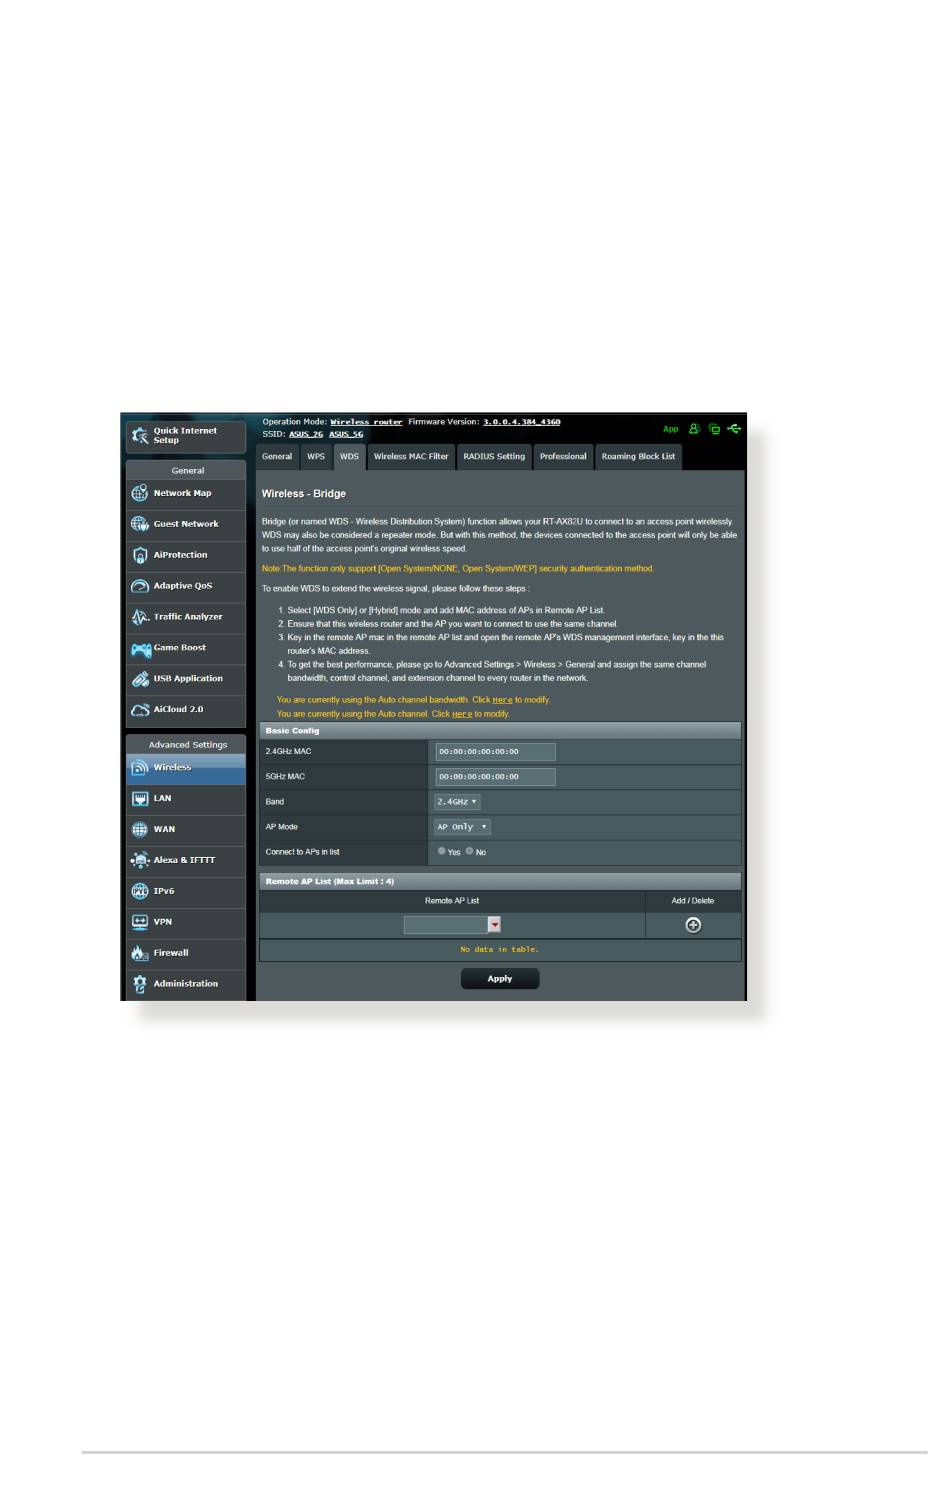Click the add button in Remote AP List
This screenshot has height=1485, width=950.
[x=693, y=925]
